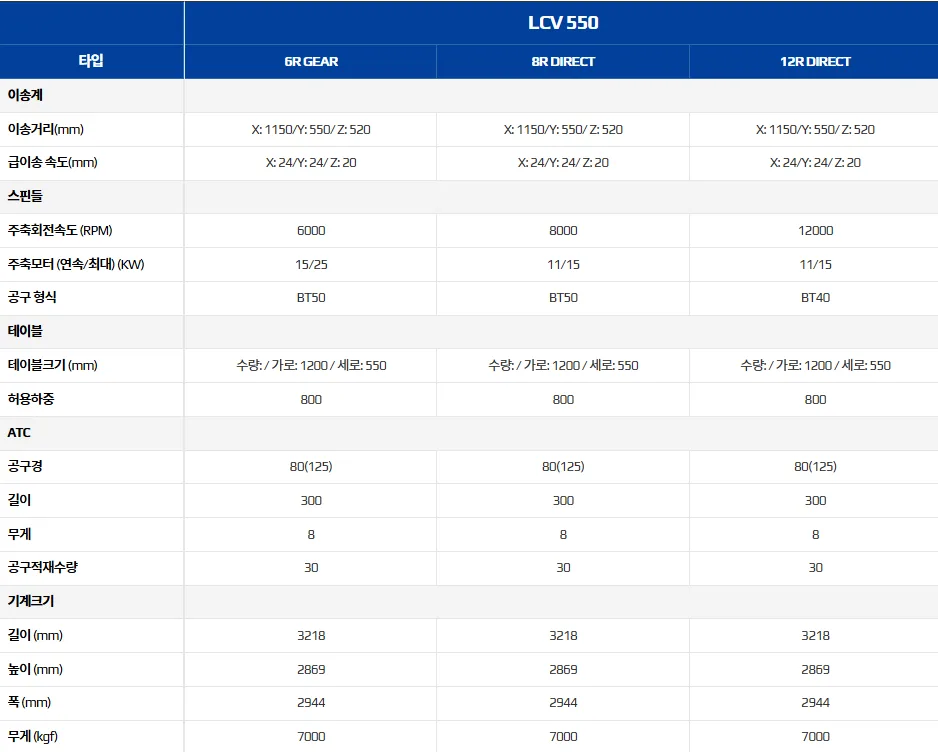Click the 800 load value under 6R GEAR
This screenshot has height=752, width=938.
(311, 399)
